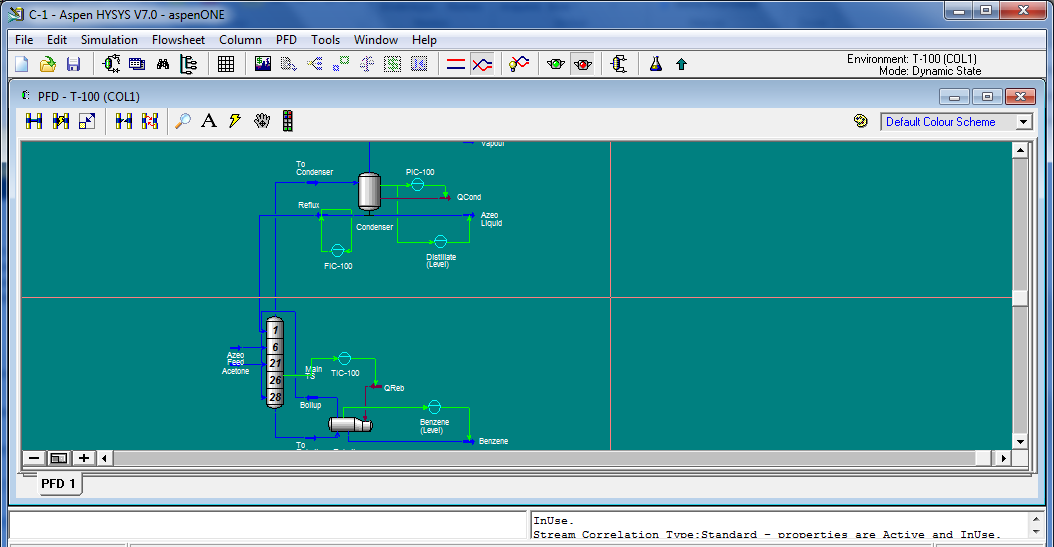Viewport: 1054px width, 547px height.
Task: Select the magnifier Zoom tool
Action: (183, 121)
